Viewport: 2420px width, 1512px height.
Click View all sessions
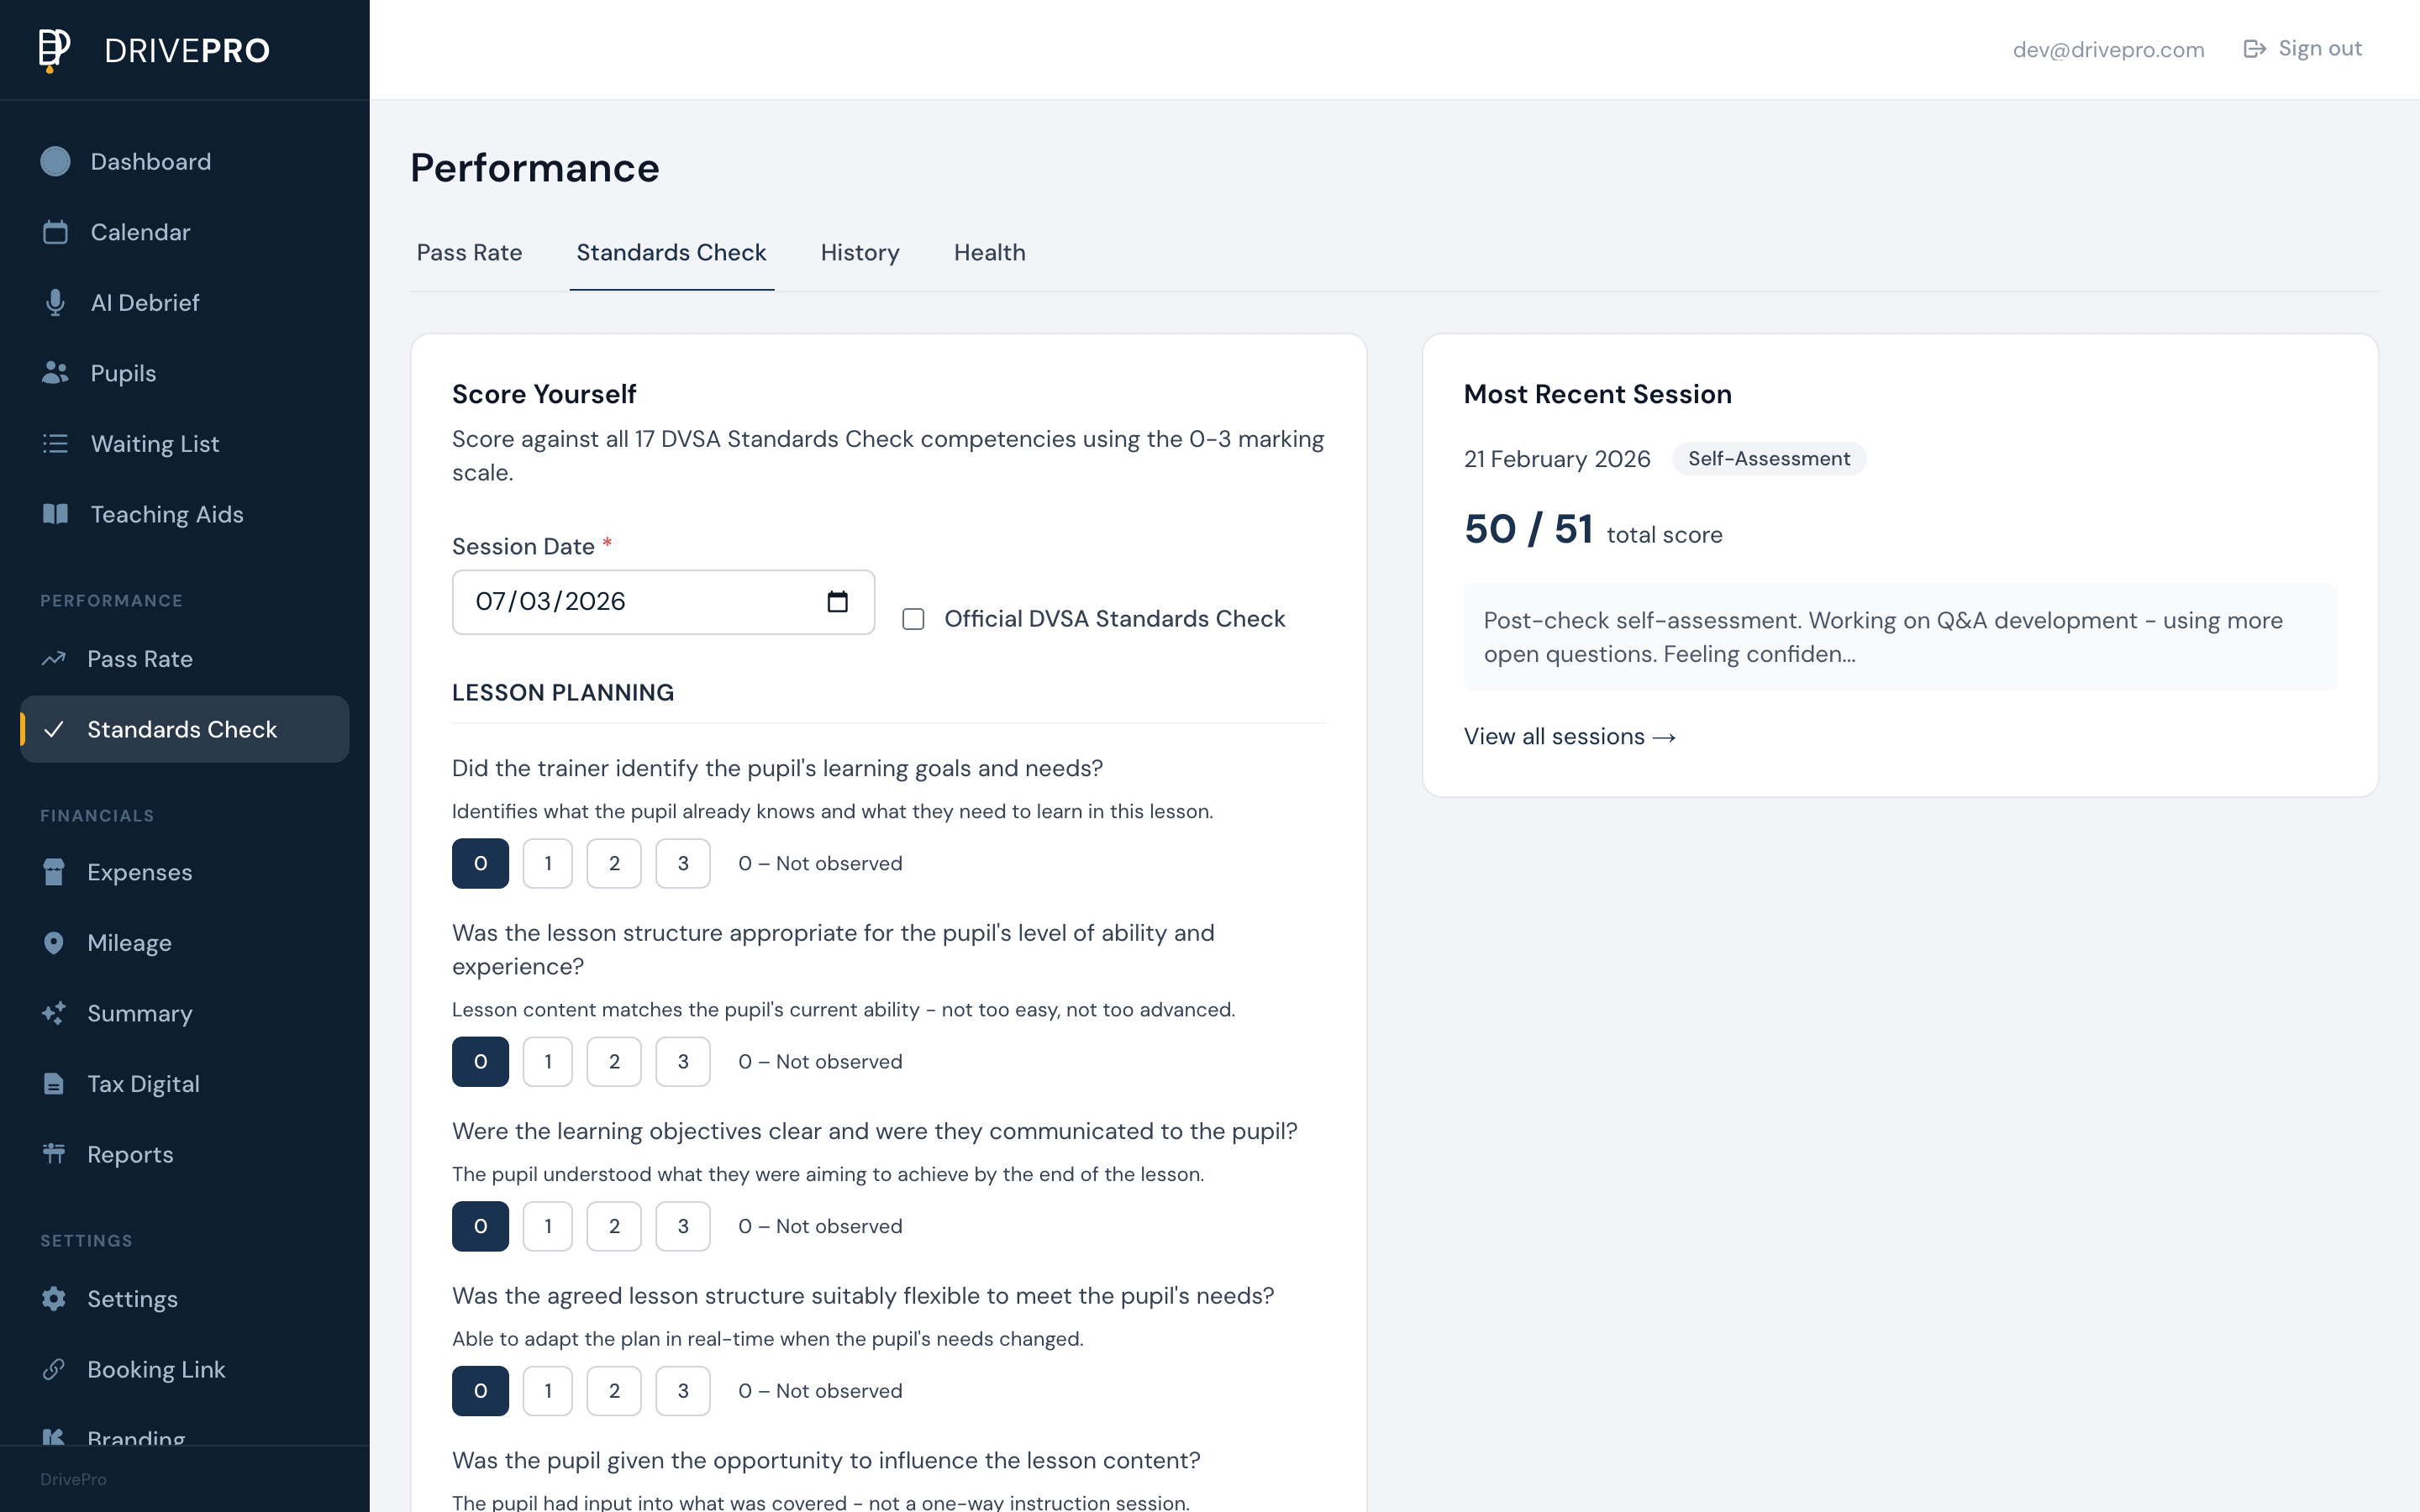click(1569, 736)
